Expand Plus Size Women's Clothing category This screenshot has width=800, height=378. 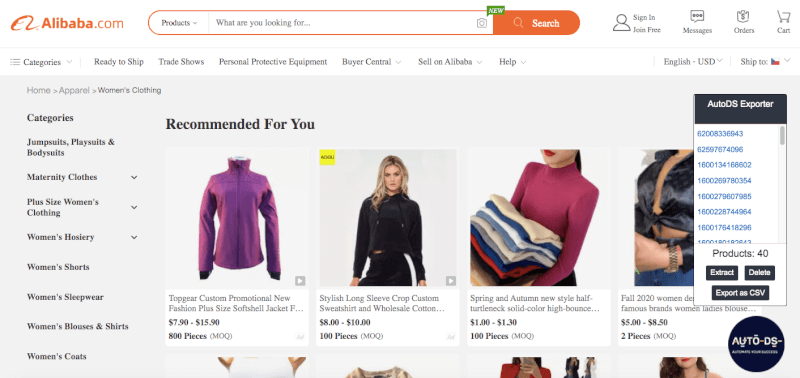134,208
